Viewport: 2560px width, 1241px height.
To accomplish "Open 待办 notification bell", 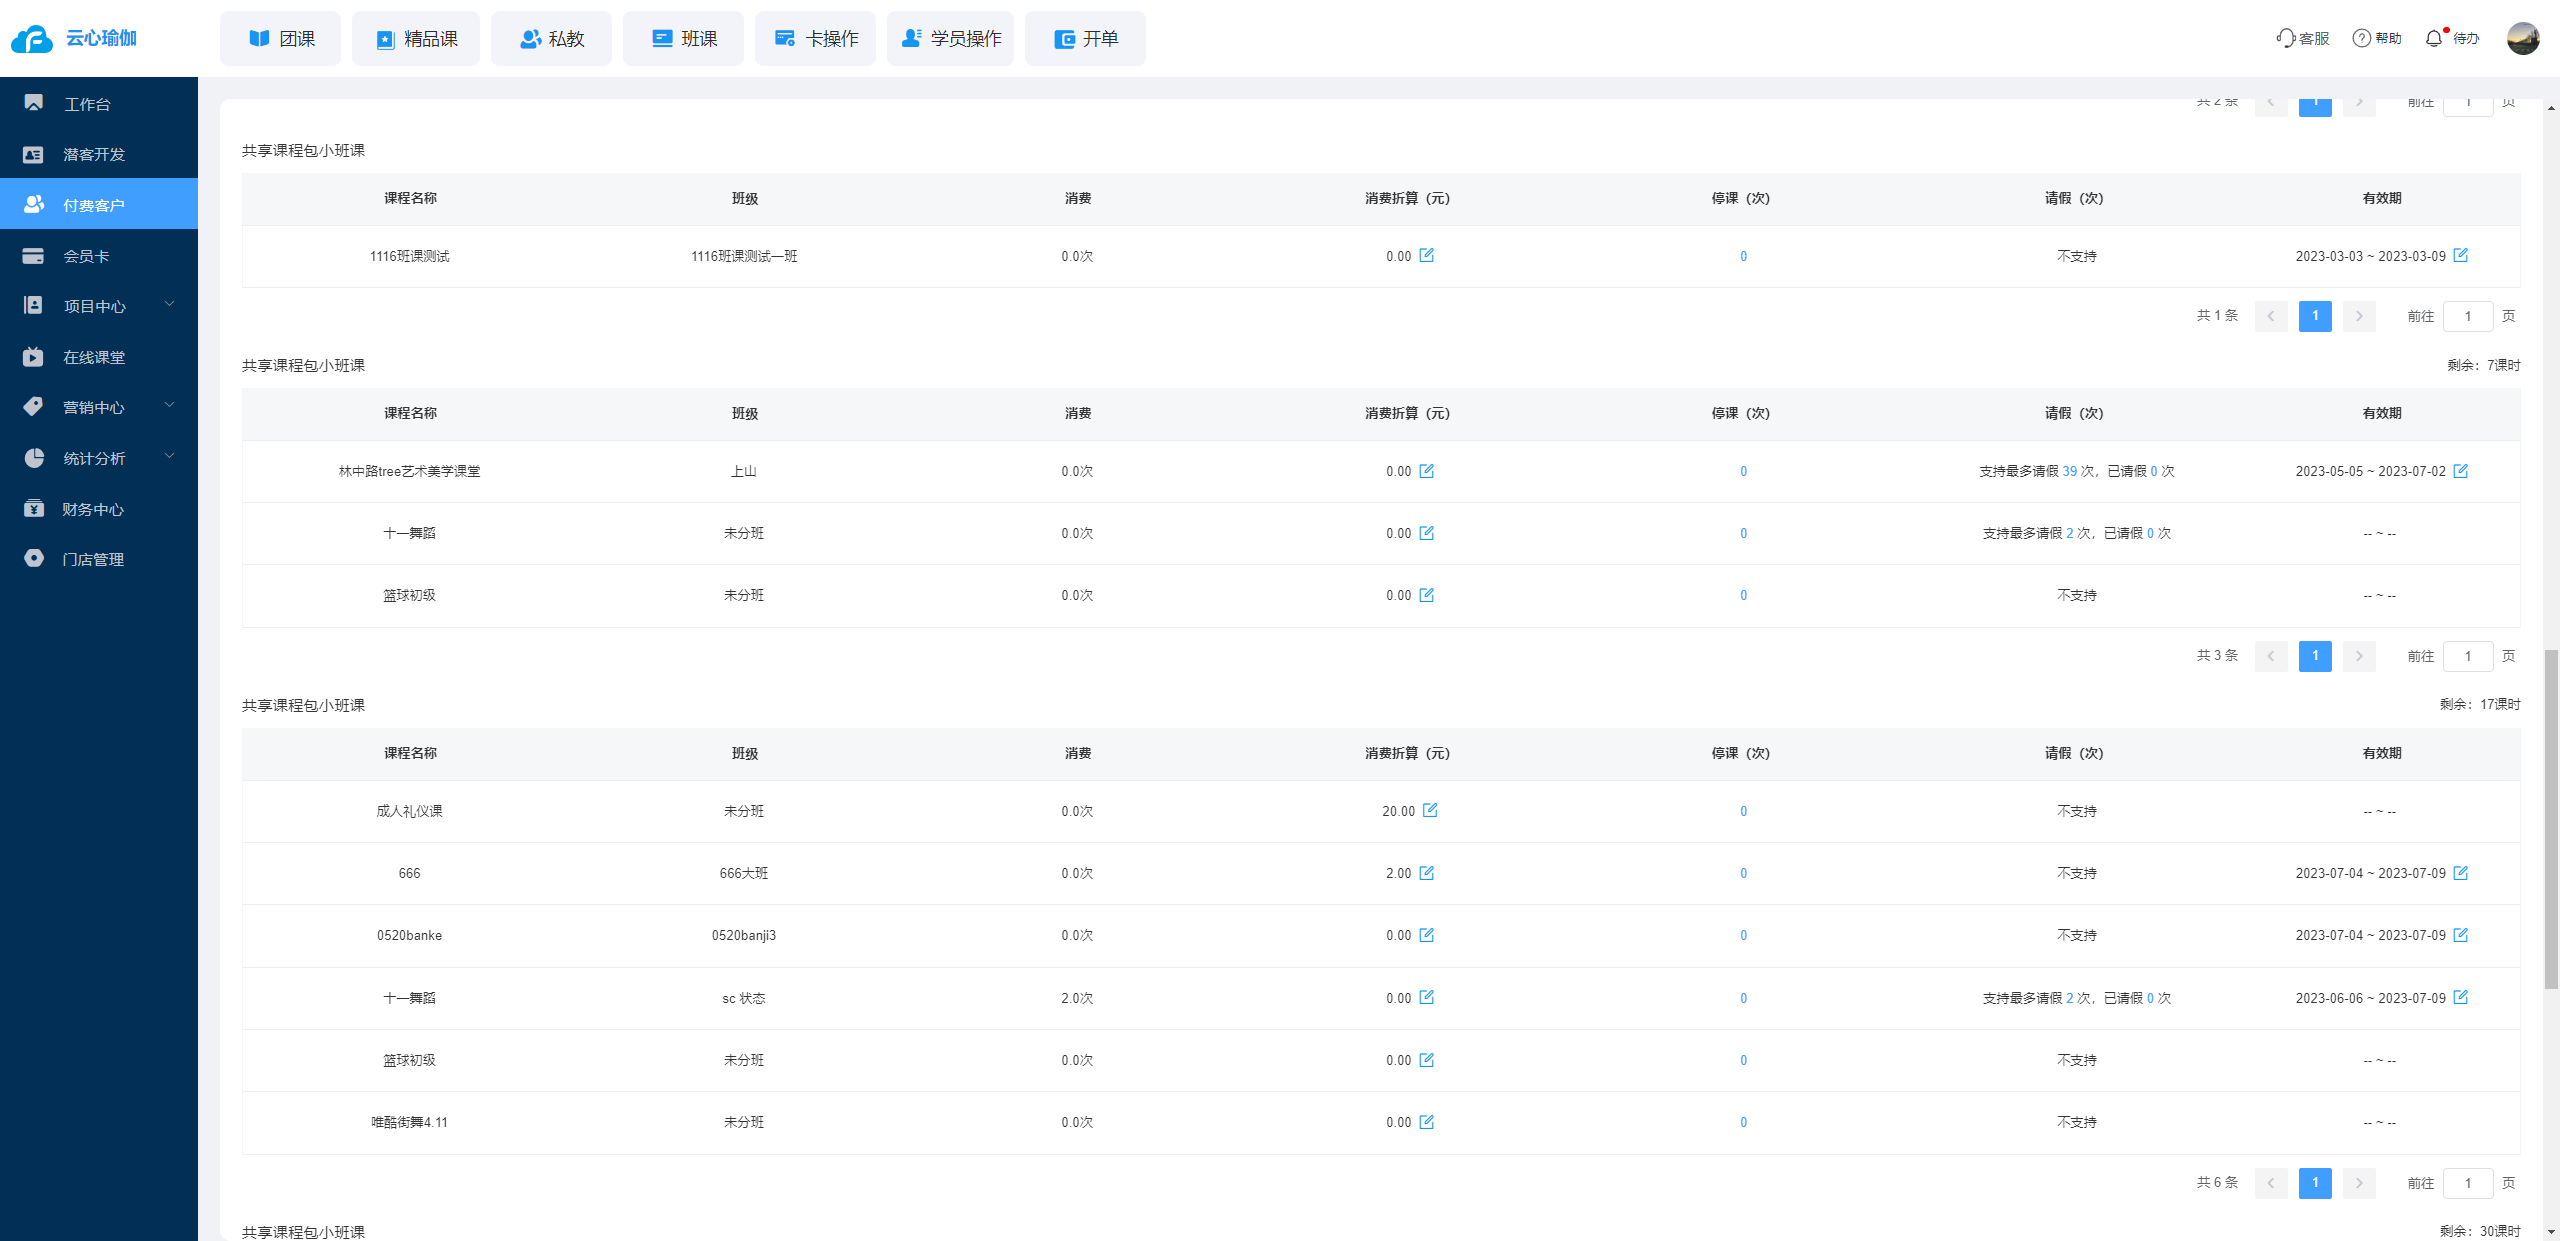I will [x=2452, y=38].
